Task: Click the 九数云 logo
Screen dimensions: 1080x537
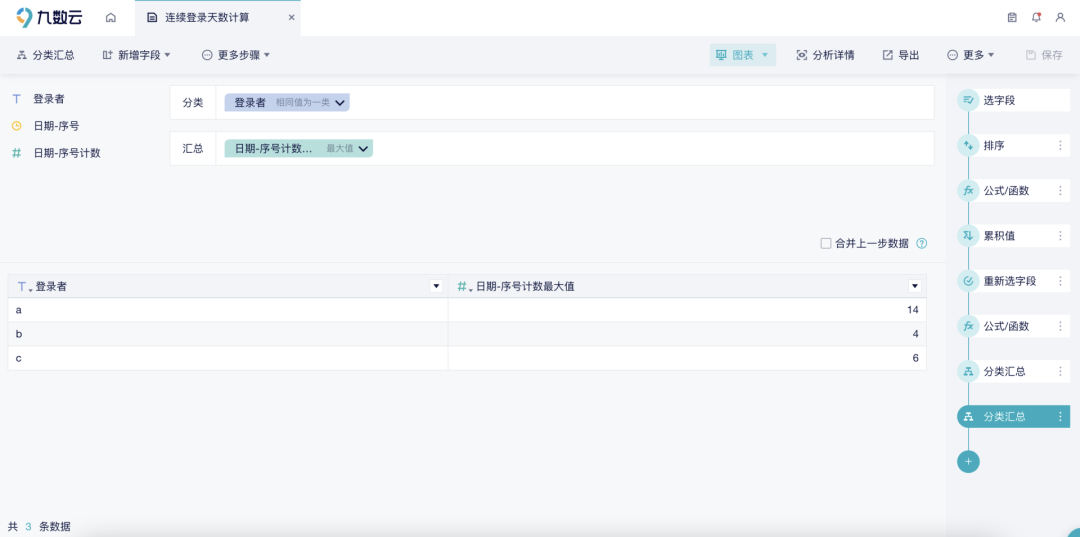Action: 49,18
